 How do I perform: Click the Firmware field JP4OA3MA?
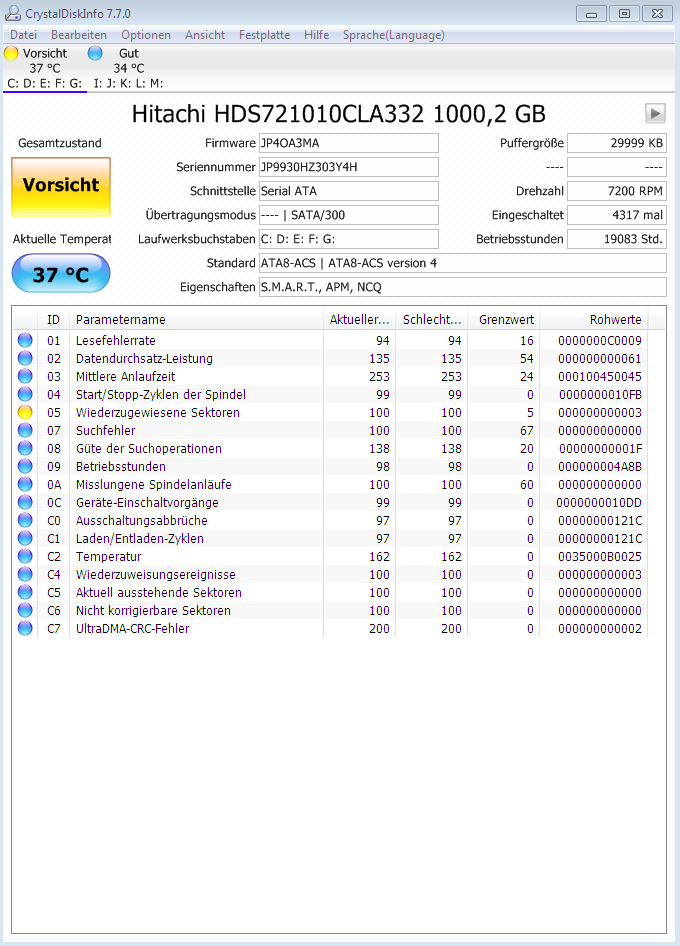349,143
